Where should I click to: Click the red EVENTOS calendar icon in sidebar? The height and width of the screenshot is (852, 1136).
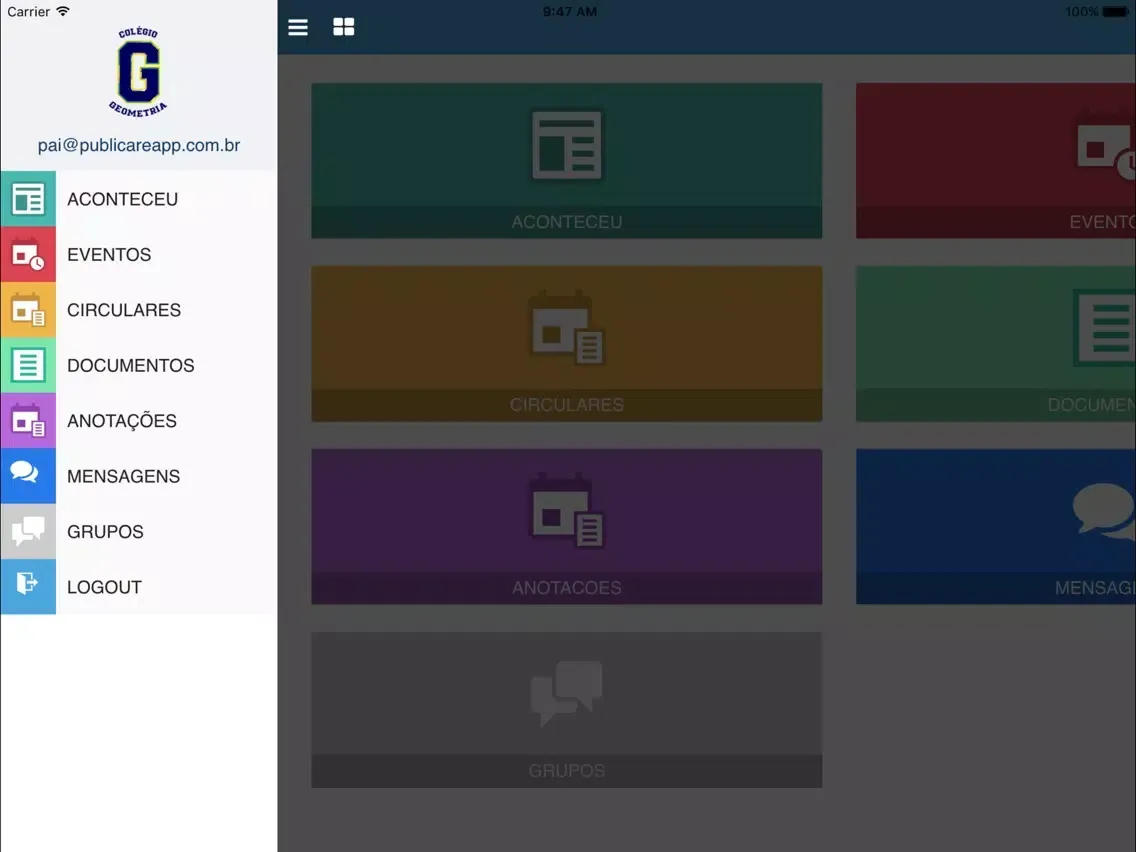point(28,254)
